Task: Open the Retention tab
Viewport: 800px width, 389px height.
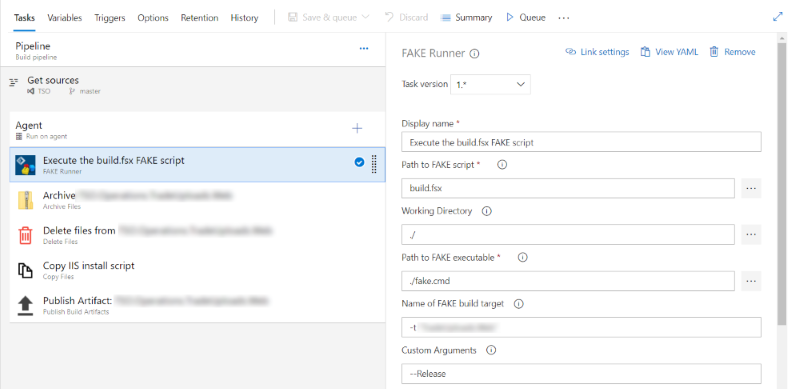Action: 199,18
